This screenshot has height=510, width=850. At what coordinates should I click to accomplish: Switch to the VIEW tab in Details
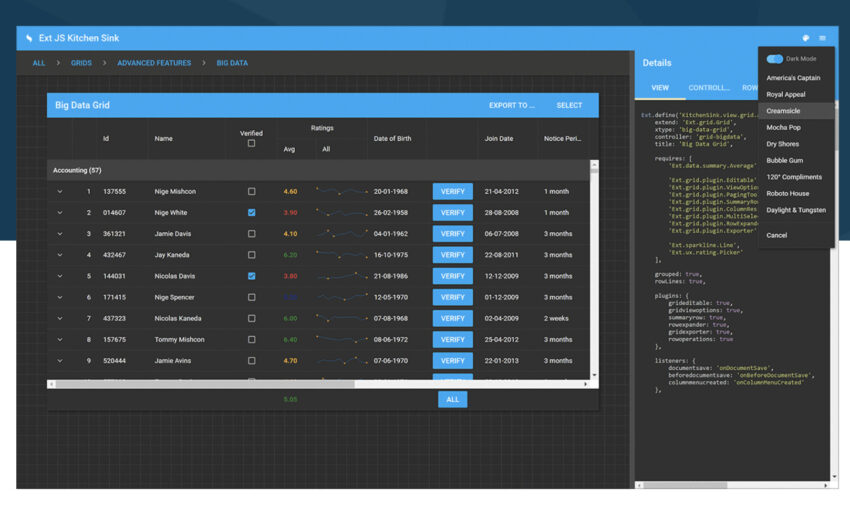[660, 88]
